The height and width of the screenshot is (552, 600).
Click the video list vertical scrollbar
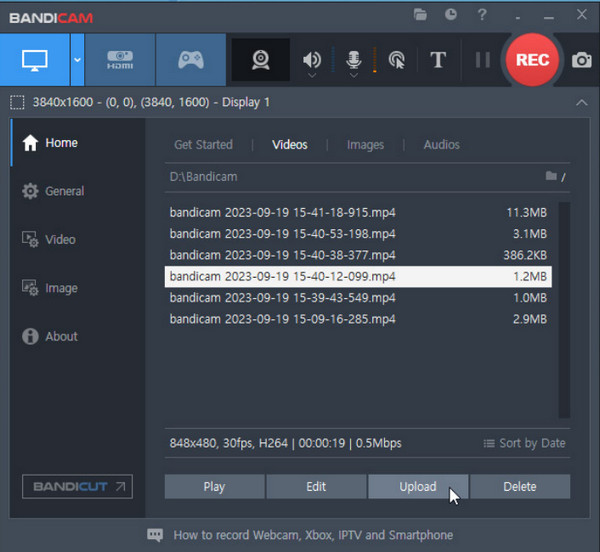pos(564,310)
